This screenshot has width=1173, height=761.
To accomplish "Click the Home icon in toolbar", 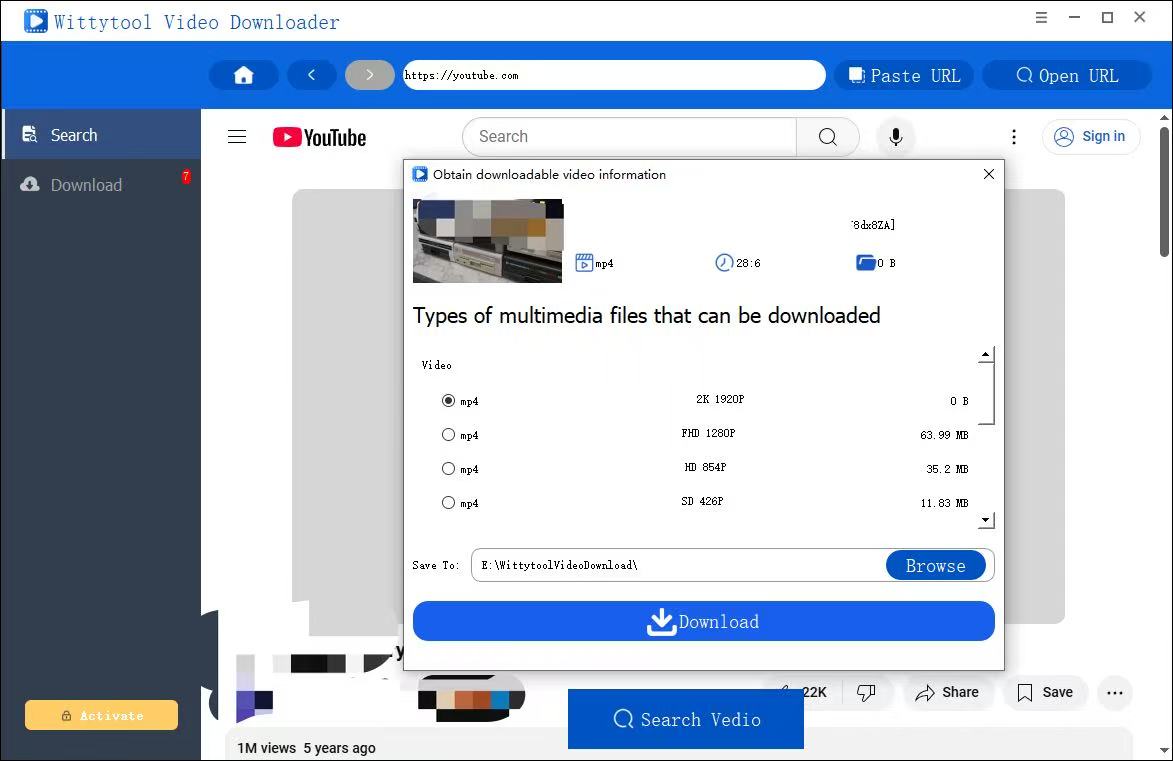I will pyautogui.click(x=243, y=75).
